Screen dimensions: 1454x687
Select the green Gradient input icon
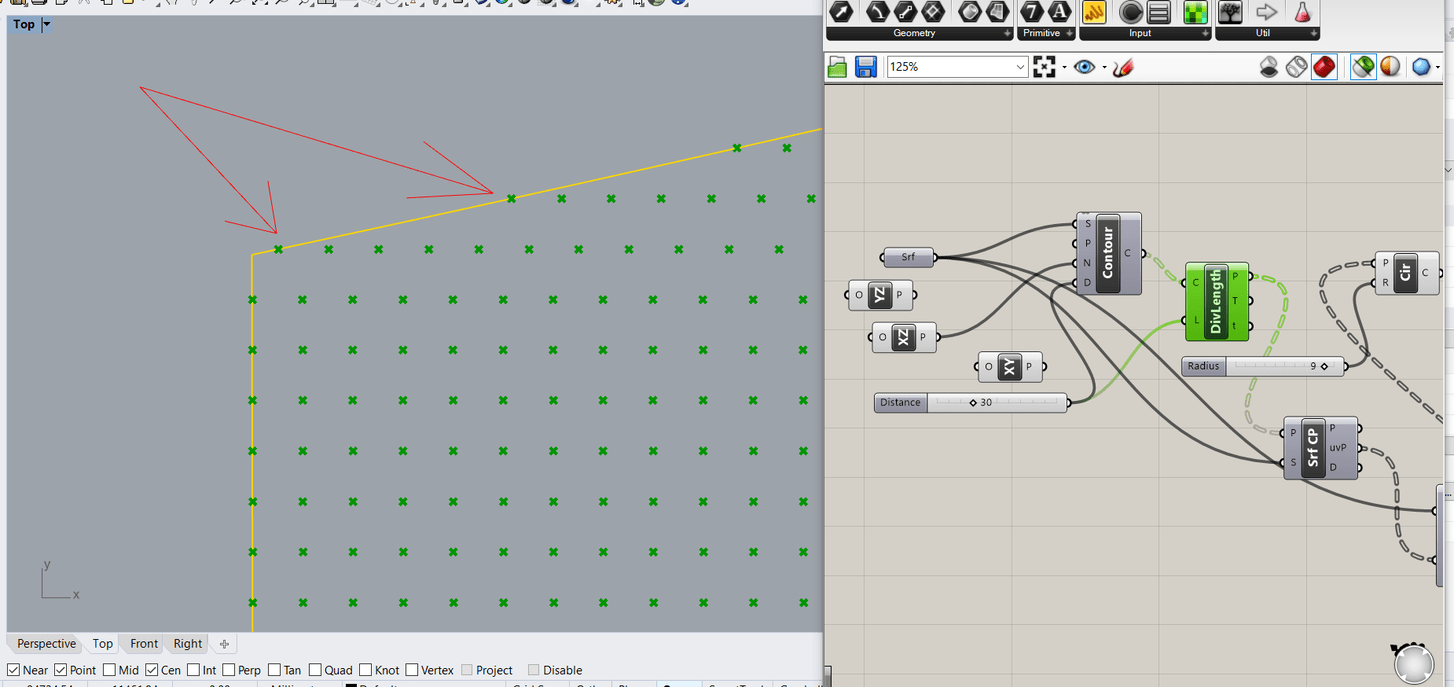pyautogui.click(x=1195, y=12)
